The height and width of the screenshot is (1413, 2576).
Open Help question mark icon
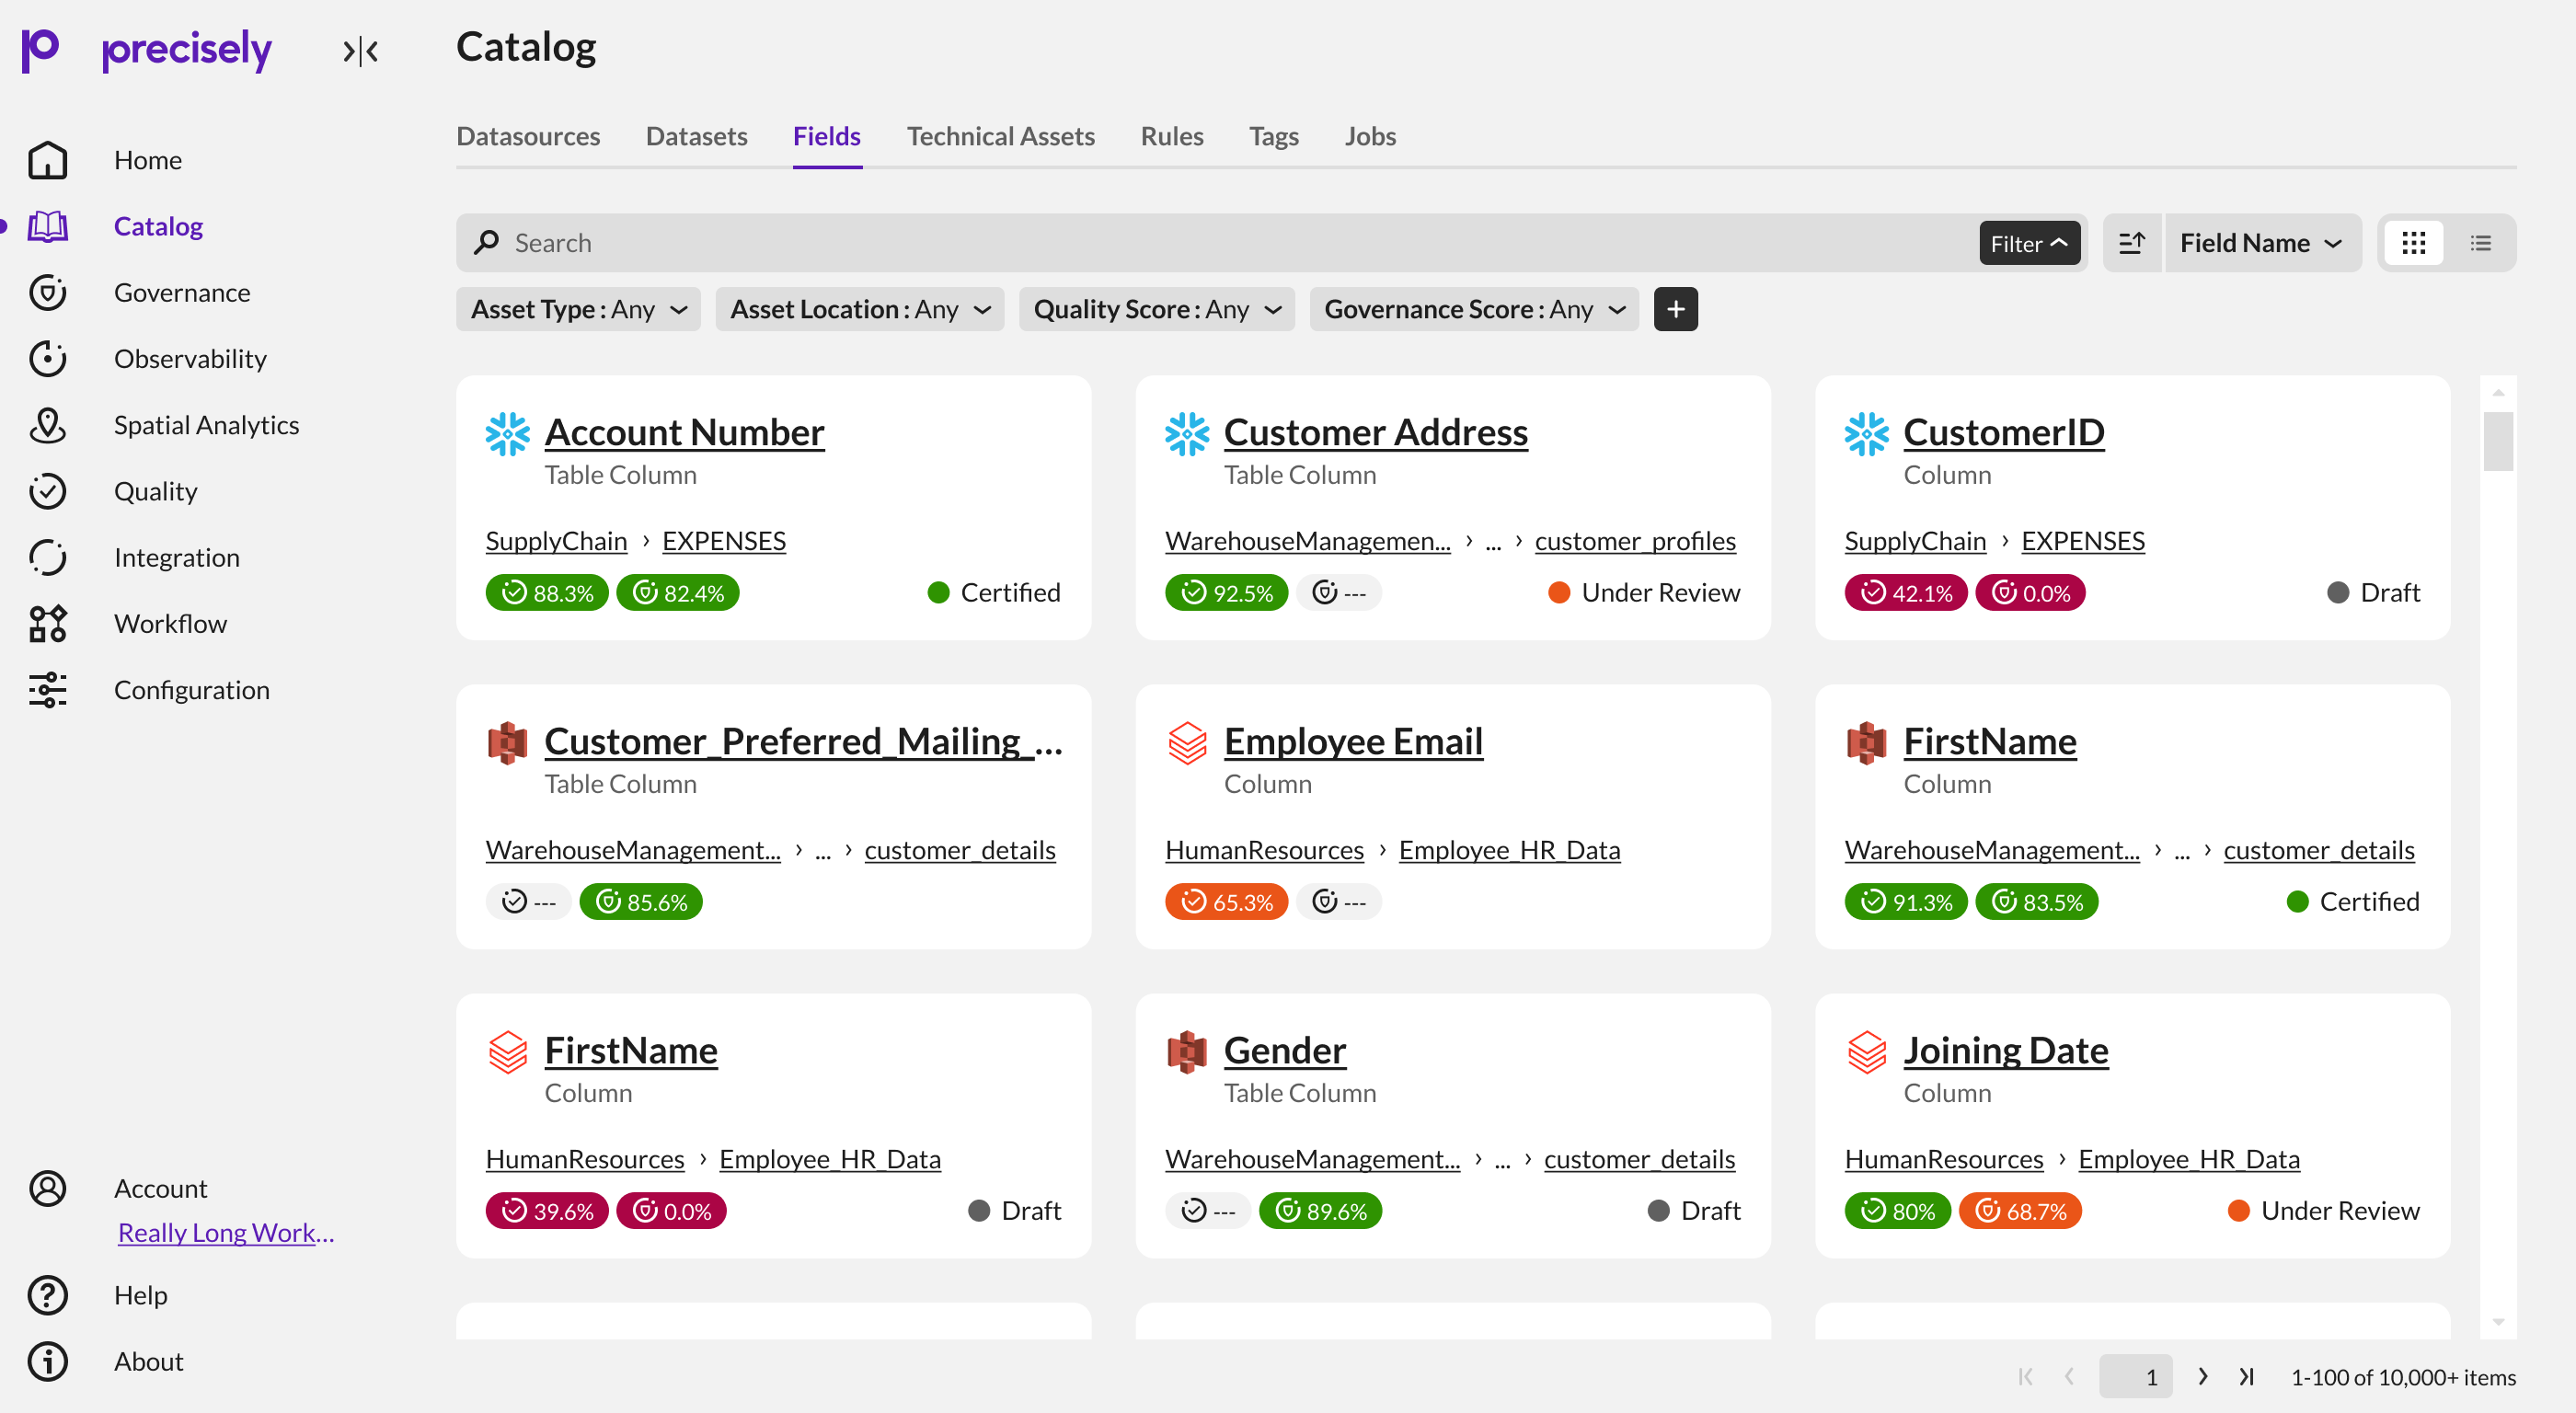tap(47, 1295)
